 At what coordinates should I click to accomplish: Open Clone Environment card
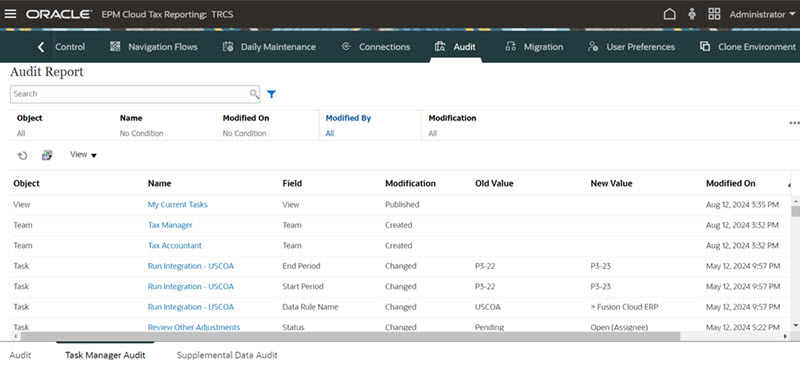tap(747, 47)
